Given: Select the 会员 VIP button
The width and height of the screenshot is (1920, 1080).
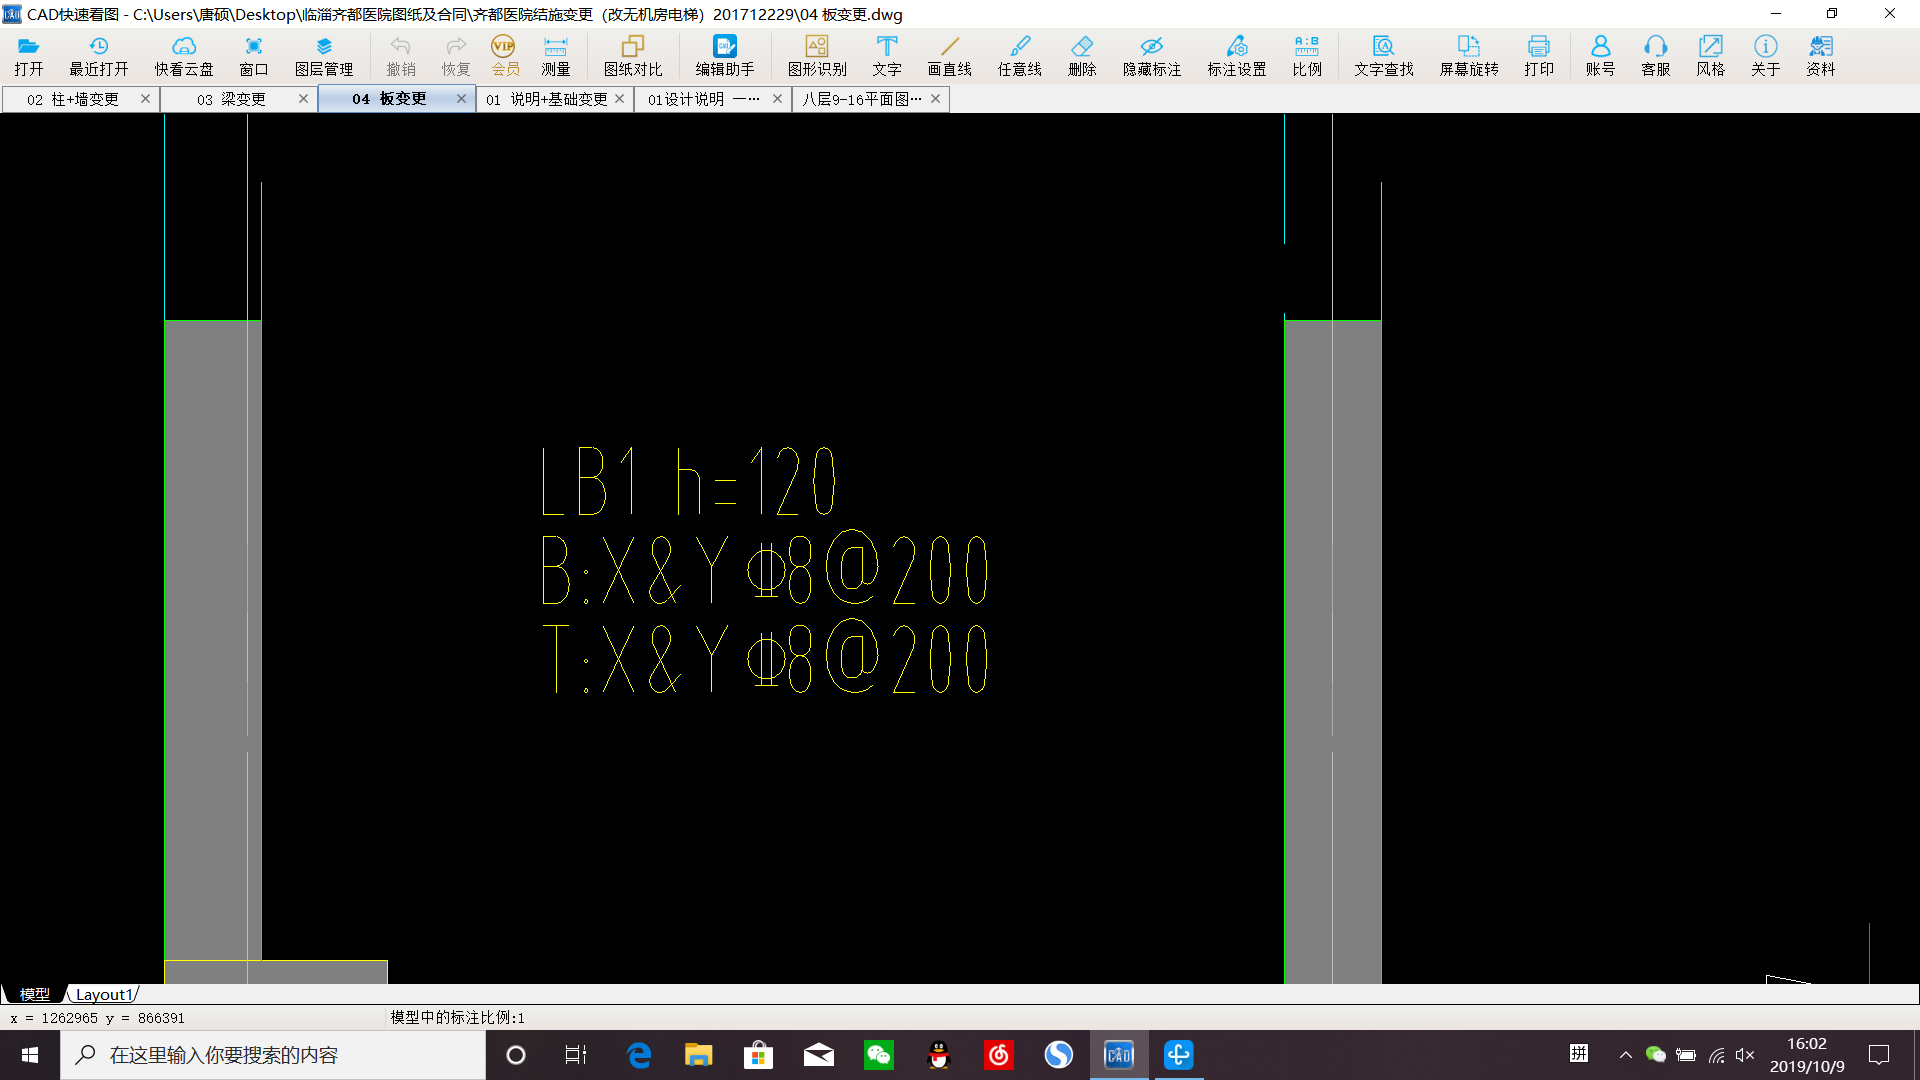Looking at the screenshot, I should [x=504, y=53].
